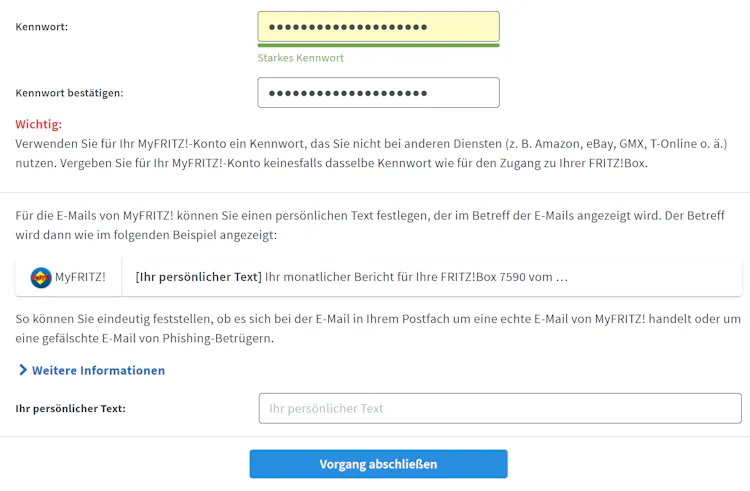Click the Kennwort: field label

pyautogui.click(x=42, y=27)
